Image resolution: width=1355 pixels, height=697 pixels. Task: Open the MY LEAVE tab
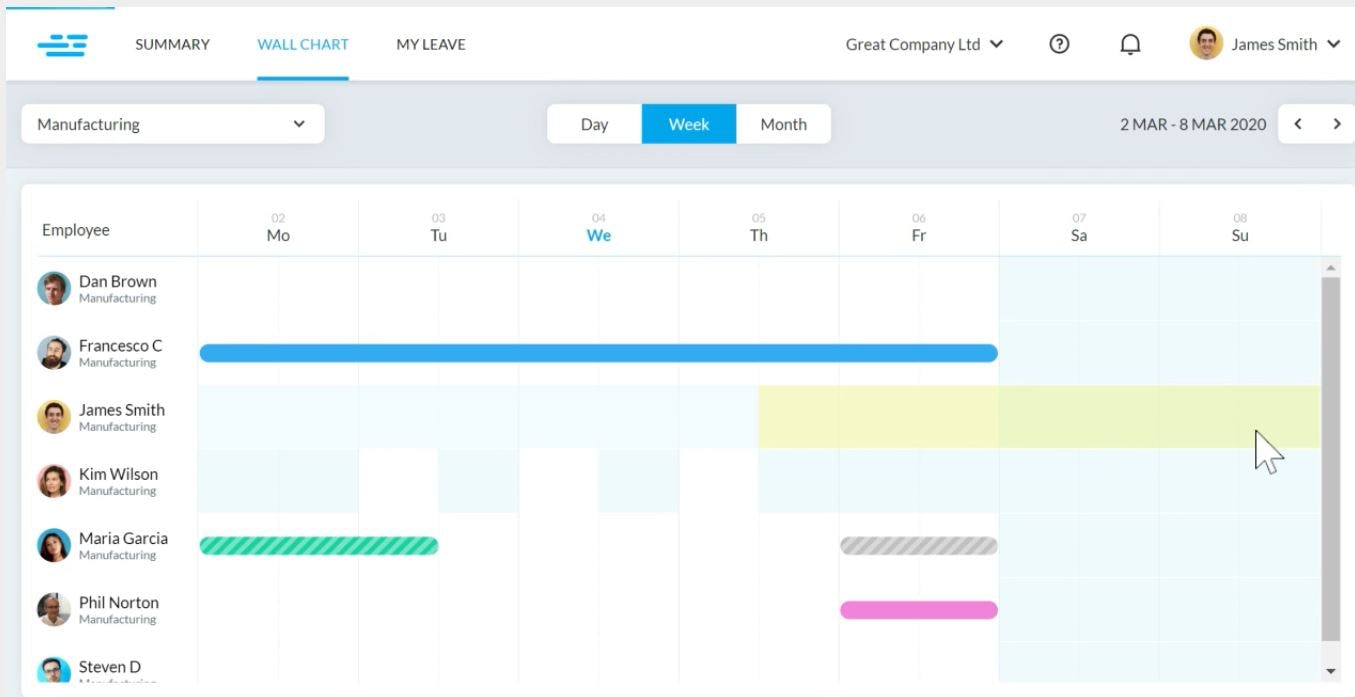coord(430,44)
